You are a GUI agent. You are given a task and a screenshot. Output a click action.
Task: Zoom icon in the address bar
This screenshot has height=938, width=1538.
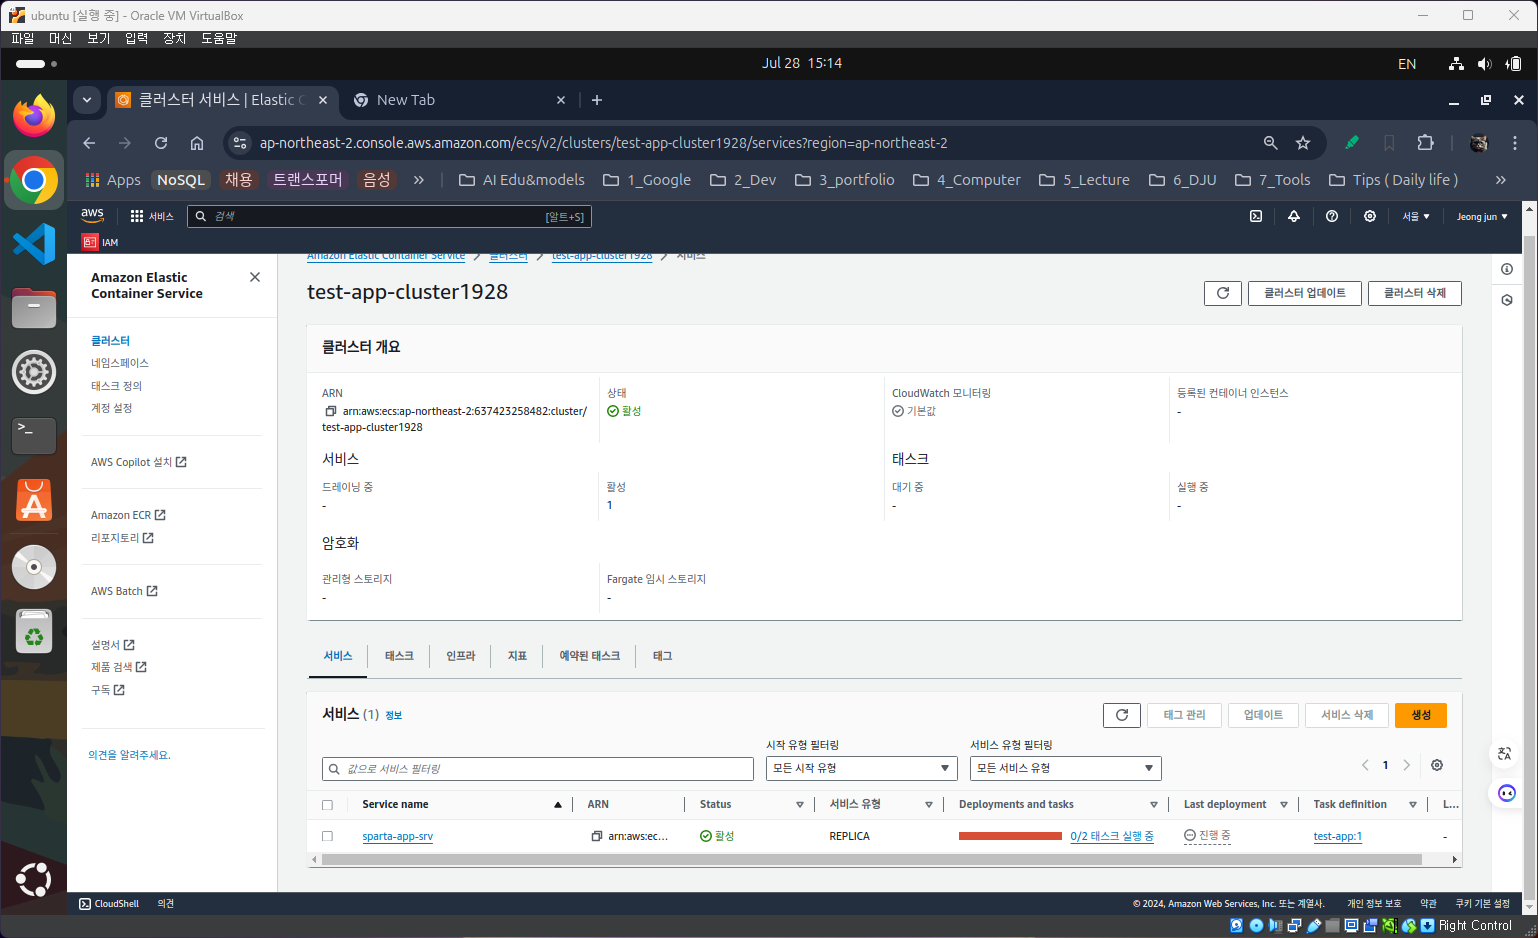[1270, 143]
